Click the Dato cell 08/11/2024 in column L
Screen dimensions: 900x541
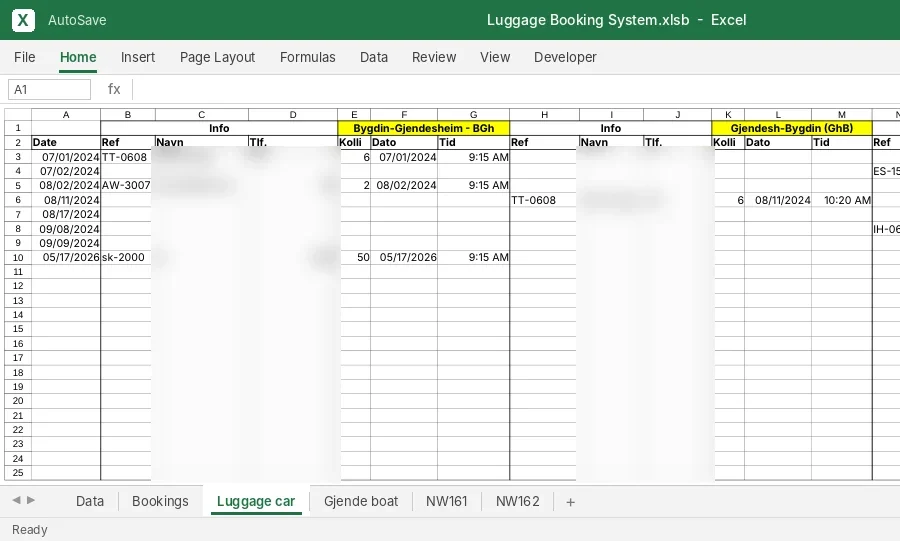pos(778,200)
